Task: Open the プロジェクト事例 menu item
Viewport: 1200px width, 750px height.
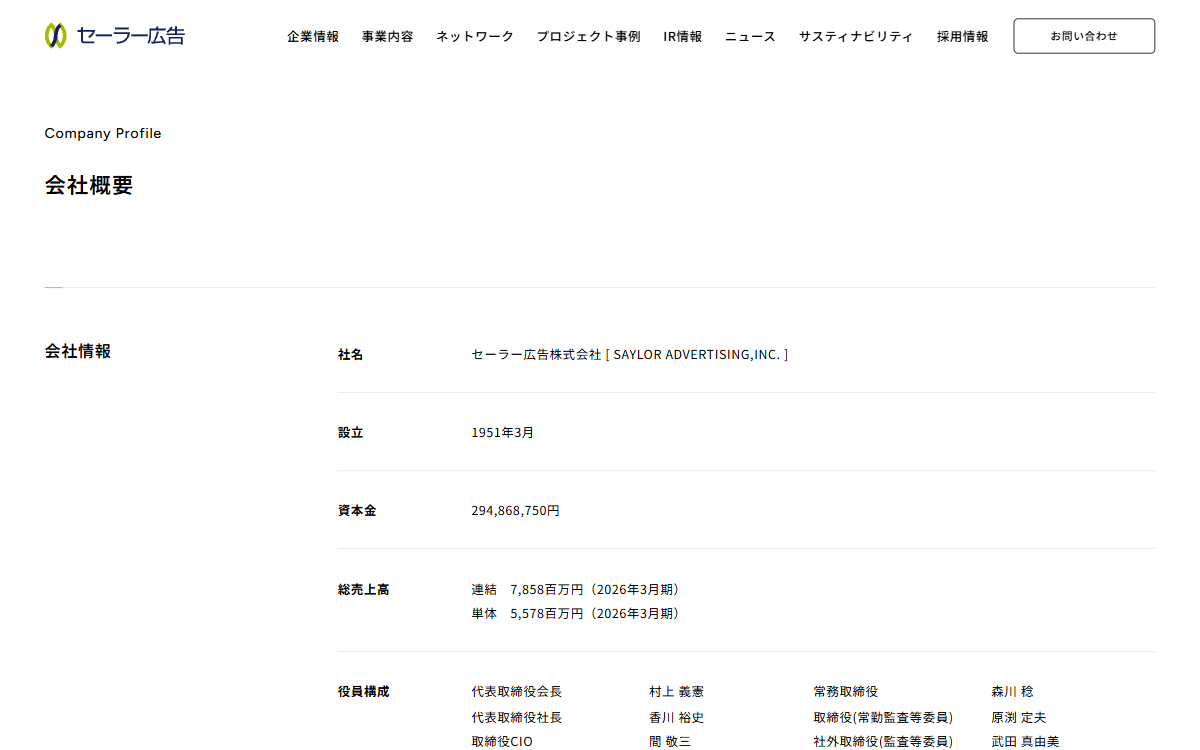Action: (x=588, y=36)
